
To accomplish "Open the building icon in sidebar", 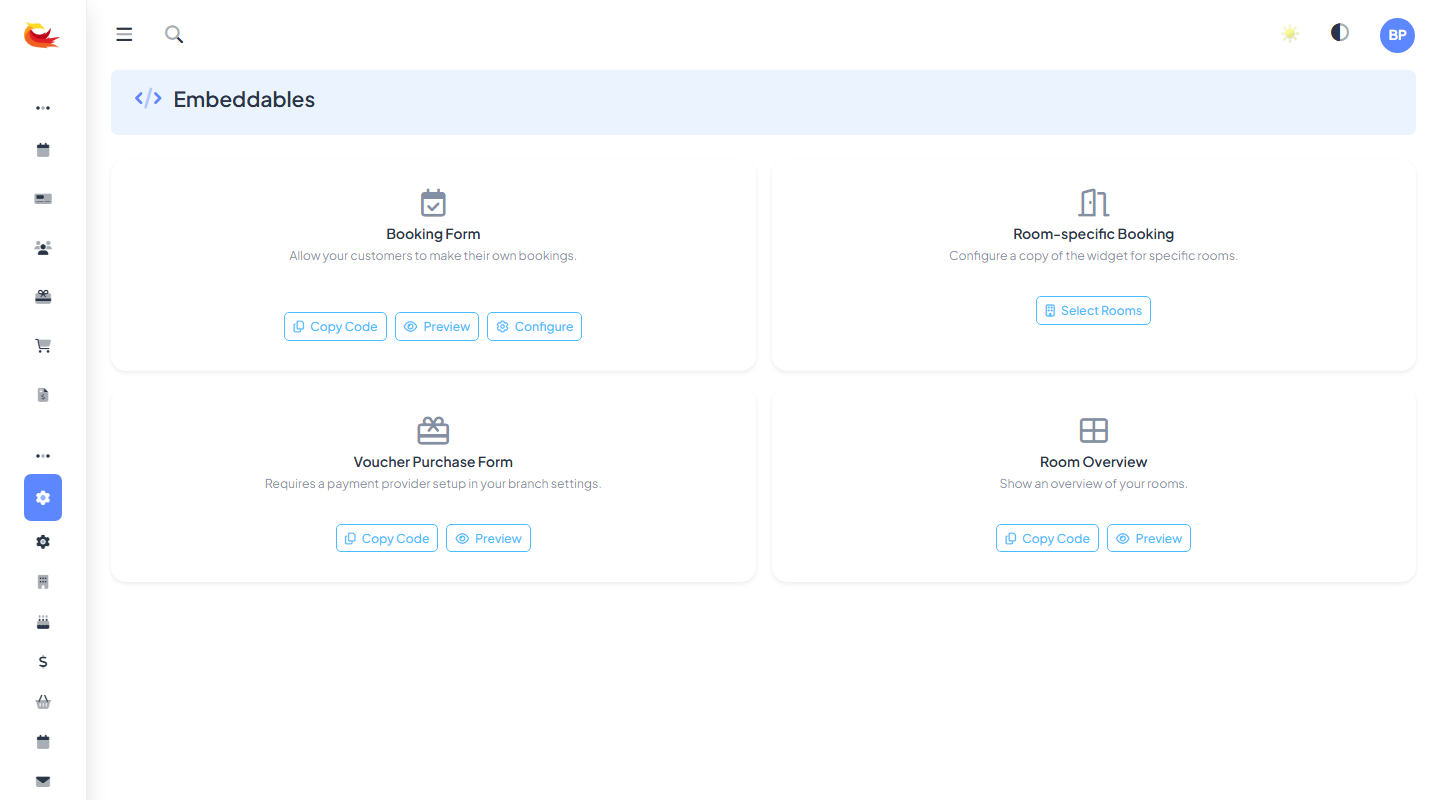I will tap(43, 582).
